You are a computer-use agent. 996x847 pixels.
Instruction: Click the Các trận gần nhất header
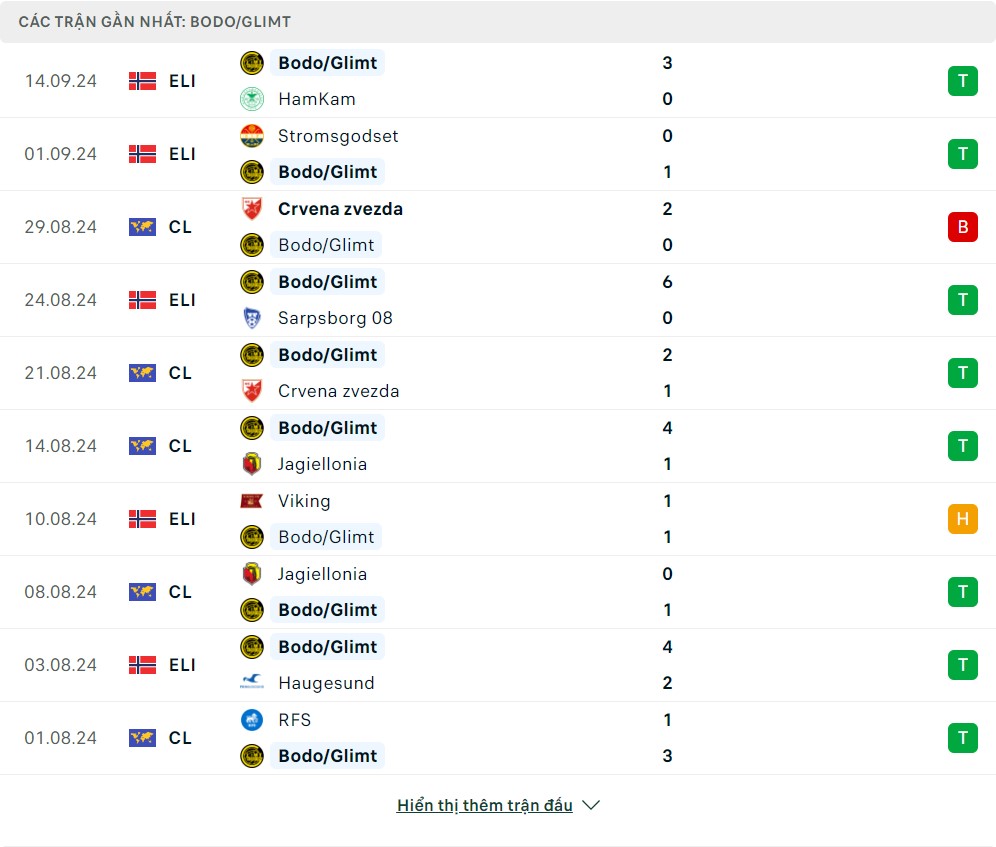click(155, 21)
